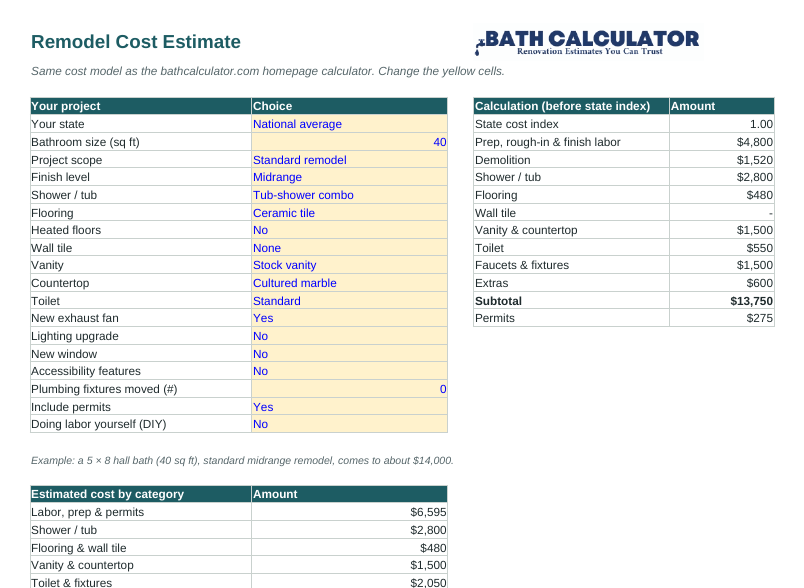Click the 'Prep, rough-in & finish labor' label
Image resolution: width=804 pixels, height=588 pixels.
[548, 142]
